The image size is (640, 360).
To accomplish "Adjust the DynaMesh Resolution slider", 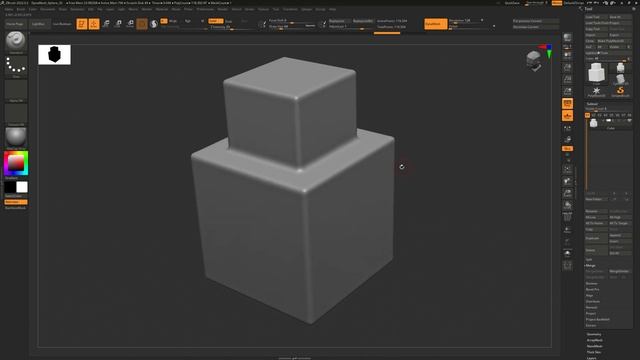I will click(x=466, y=20).
